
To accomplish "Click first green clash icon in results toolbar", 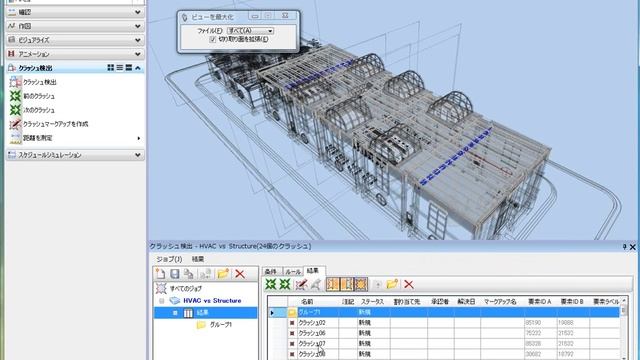I will pos(271,284).
